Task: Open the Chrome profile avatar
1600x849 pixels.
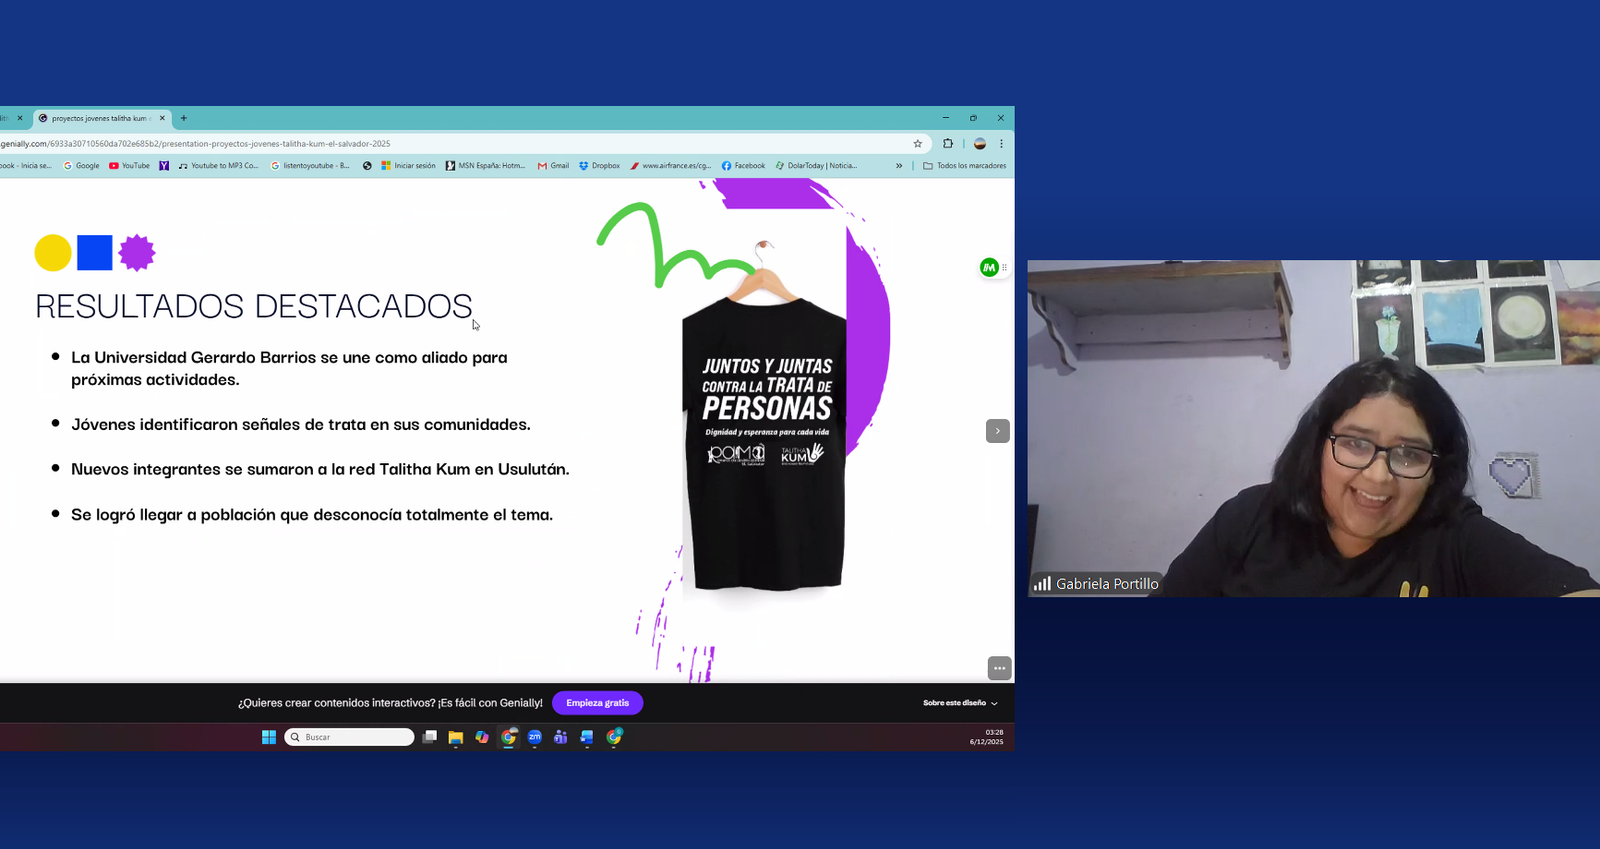Action: [980, 144]
